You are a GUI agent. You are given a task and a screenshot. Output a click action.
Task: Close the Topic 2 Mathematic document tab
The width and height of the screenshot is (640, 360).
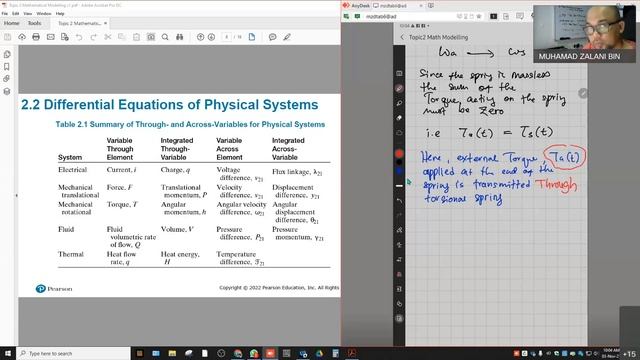click(x=105, y=24)
